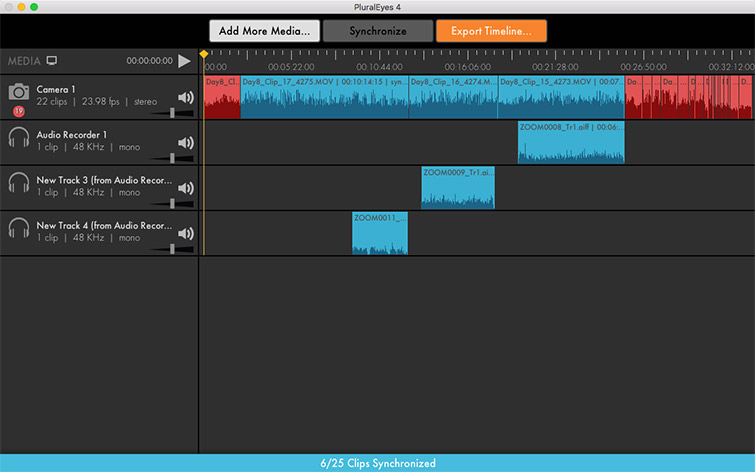Click the New Track 3 track name
Screen dimensions: 755x472
click(x=104, y=180)
